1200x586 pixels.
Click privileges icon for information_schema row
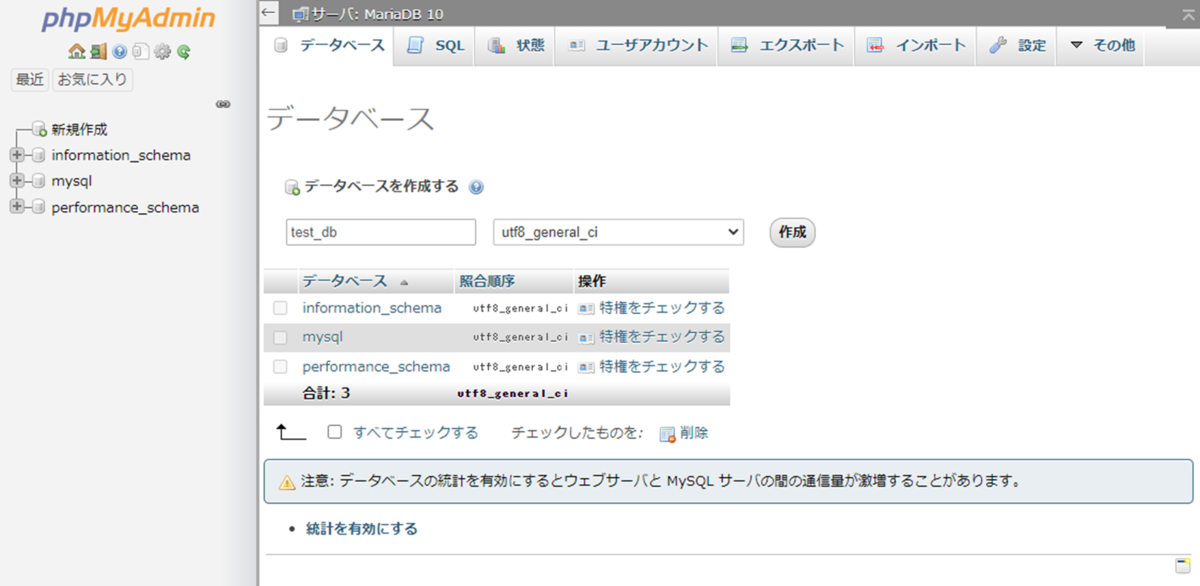click(x=587, y=308)
